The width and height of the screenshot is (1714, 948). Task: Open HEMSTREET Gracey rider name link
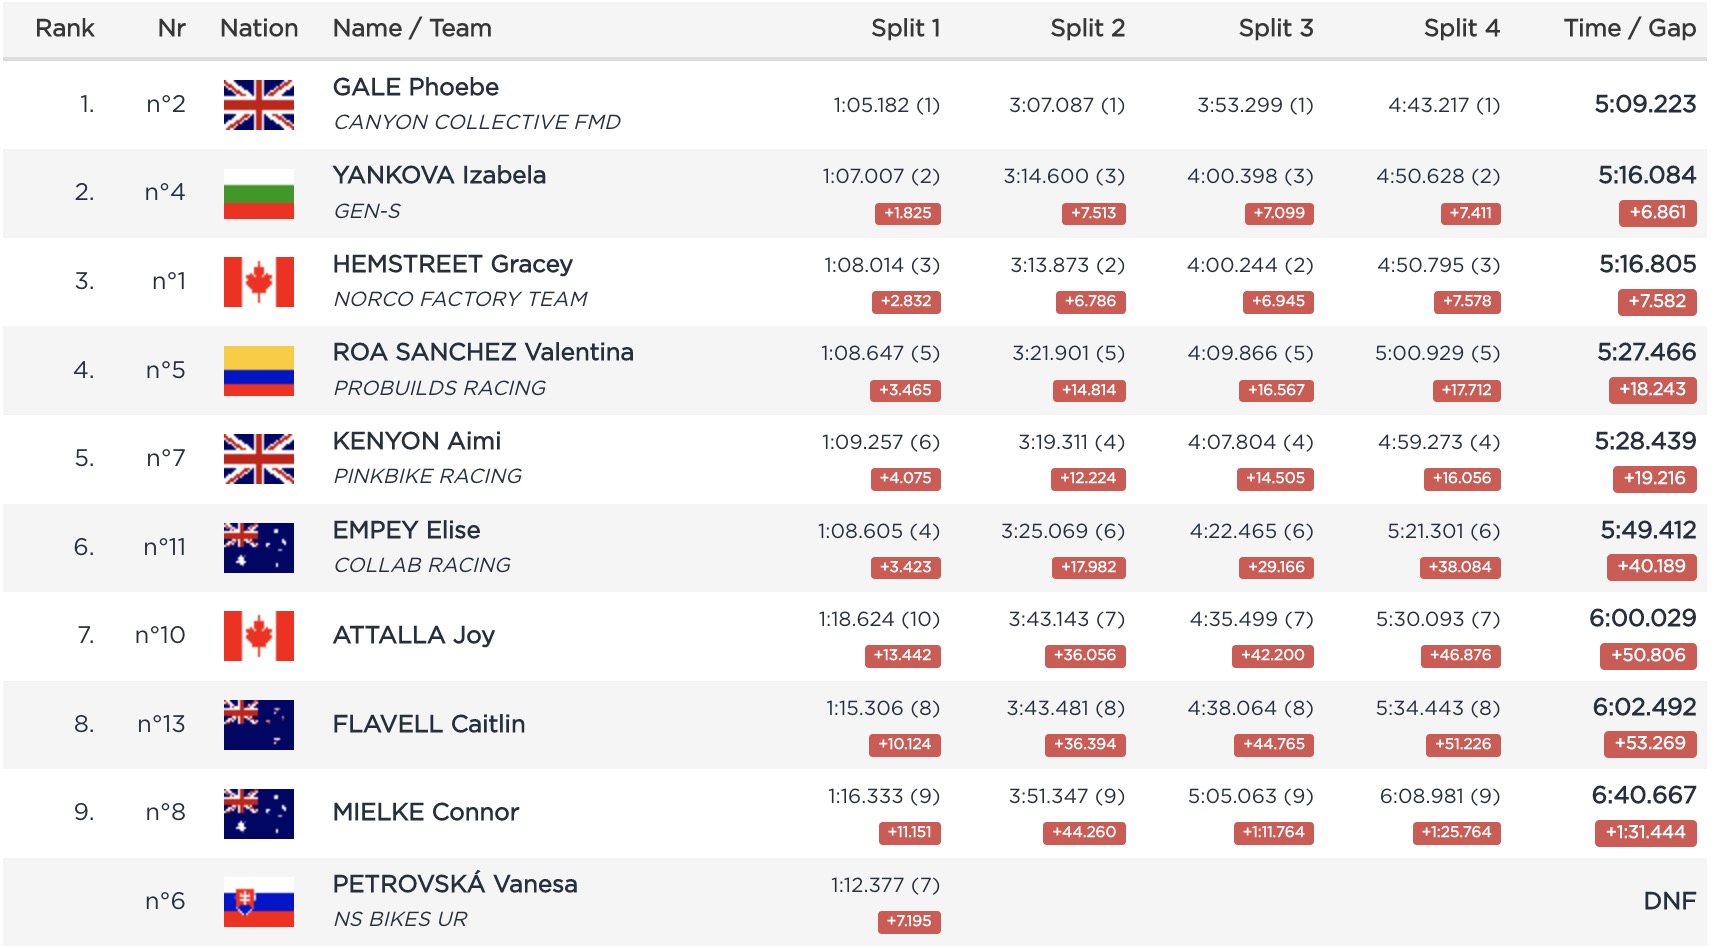pos(452,264)
